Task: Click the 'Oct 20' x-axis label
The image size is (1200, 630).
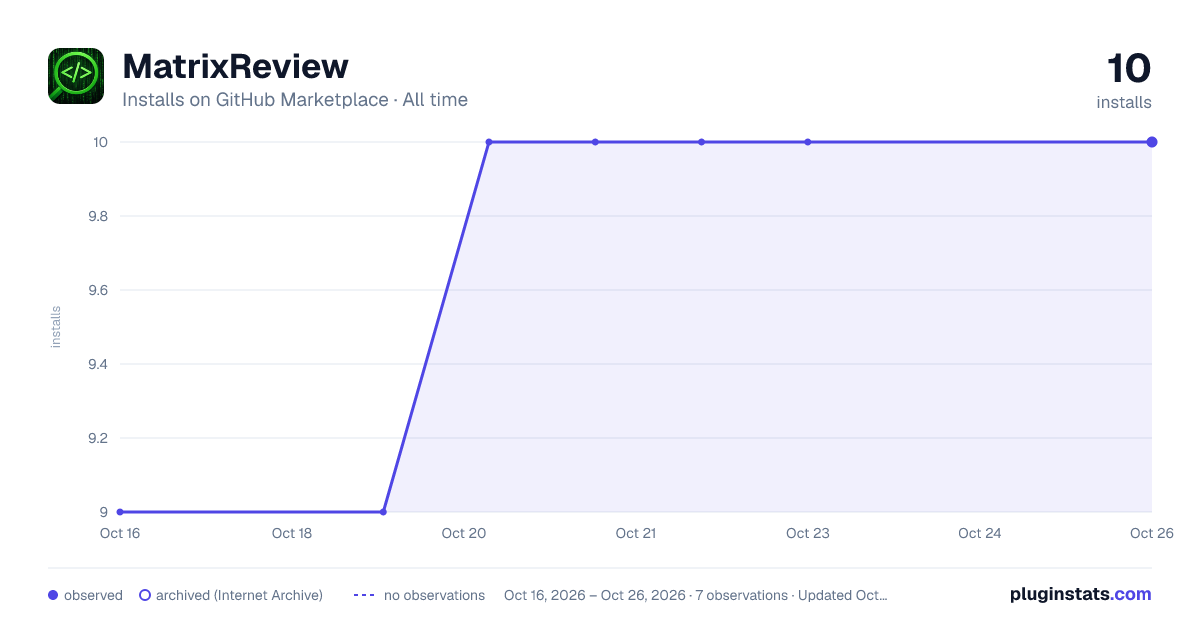Action: click(x=464, y=533)
